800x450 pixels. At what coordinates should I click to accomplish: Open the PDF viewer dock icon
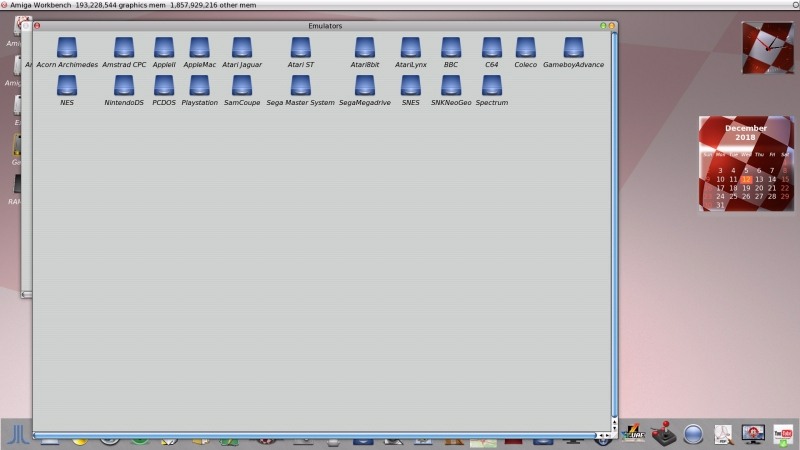pos(723,435)
